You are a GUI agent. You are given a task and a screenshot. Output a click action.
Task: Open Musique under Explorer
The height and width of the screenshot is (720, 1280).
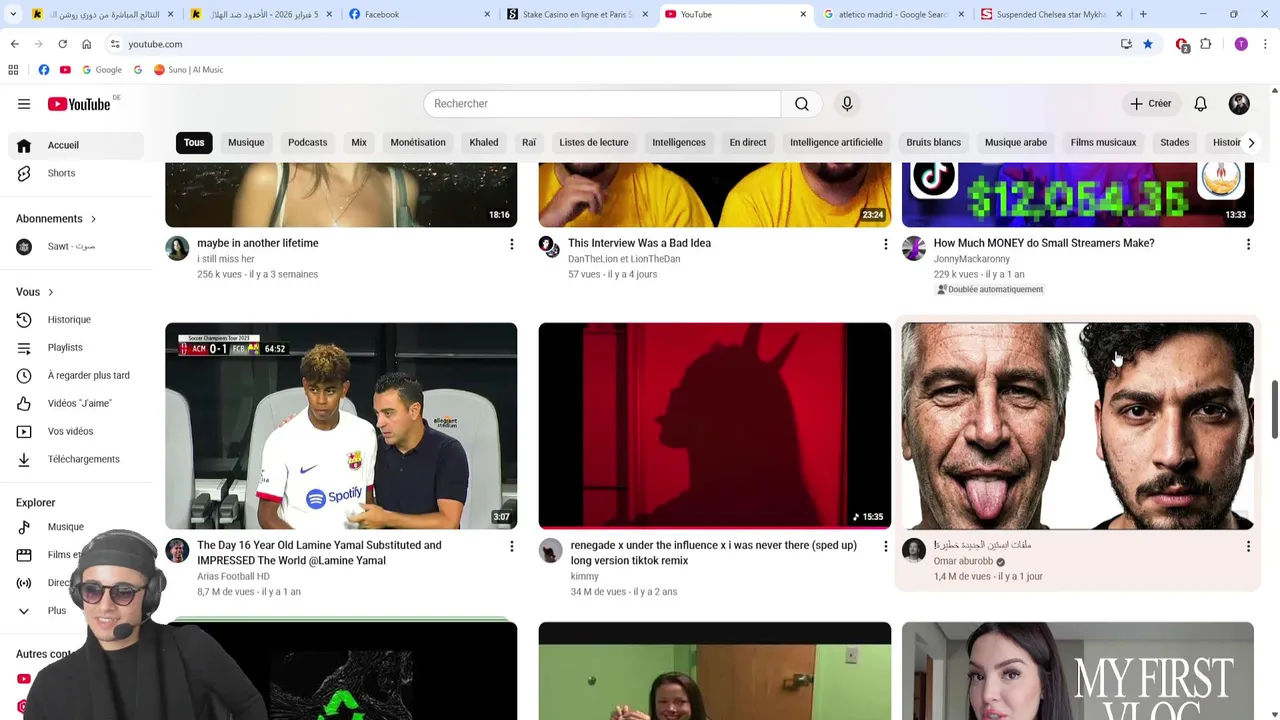tap(77, 527)
